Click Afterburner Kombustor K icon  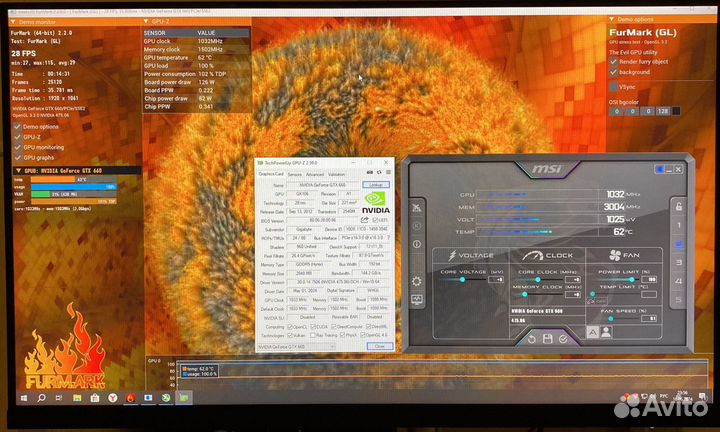click(x=416, y=226)
